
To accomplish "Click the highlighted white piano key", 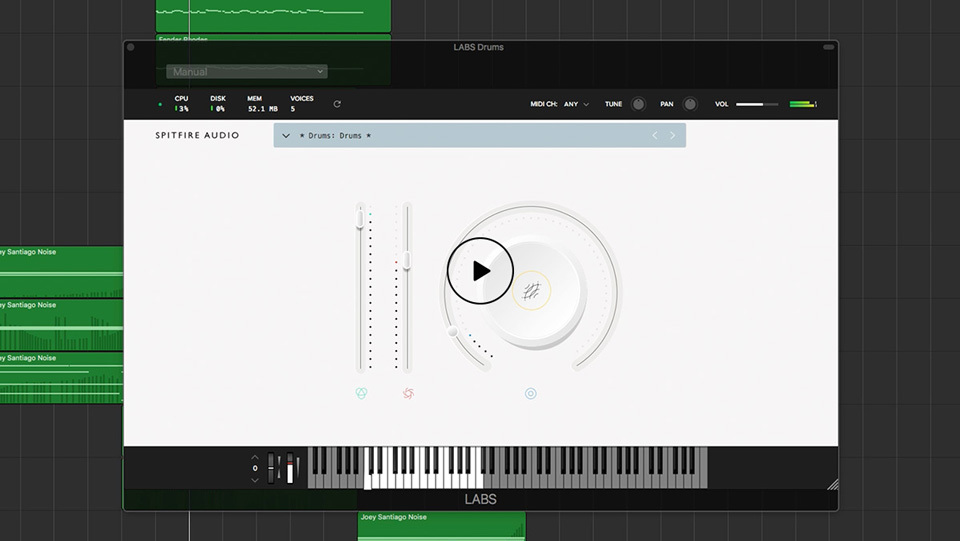I will [x=367, y=469].
